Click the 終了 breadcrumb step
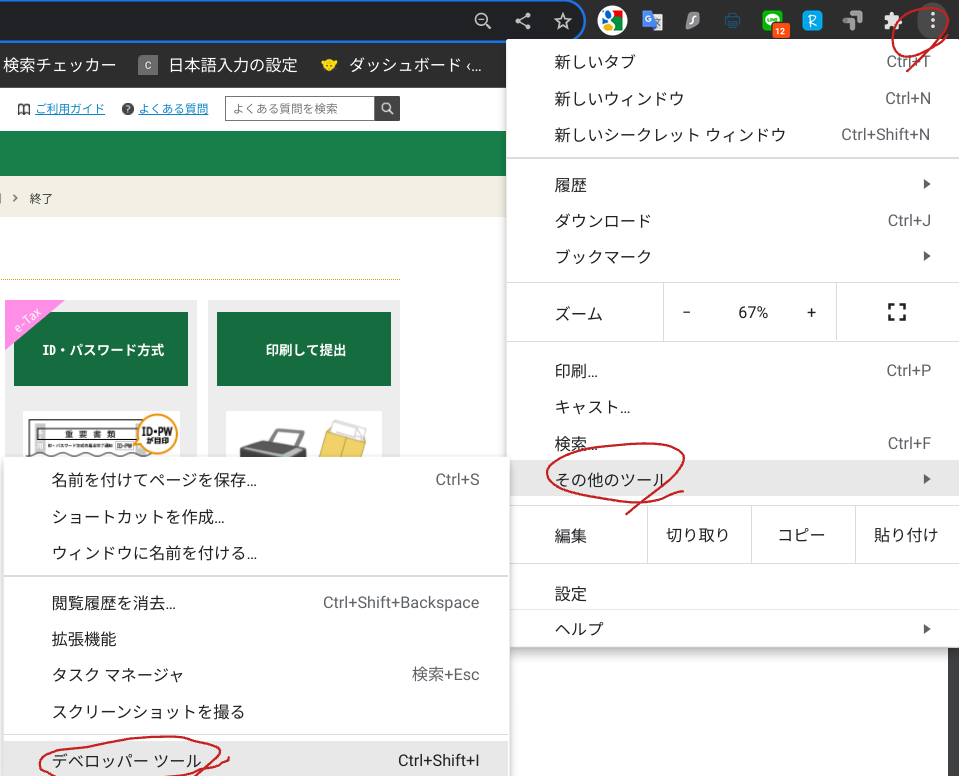 [41, 198]
